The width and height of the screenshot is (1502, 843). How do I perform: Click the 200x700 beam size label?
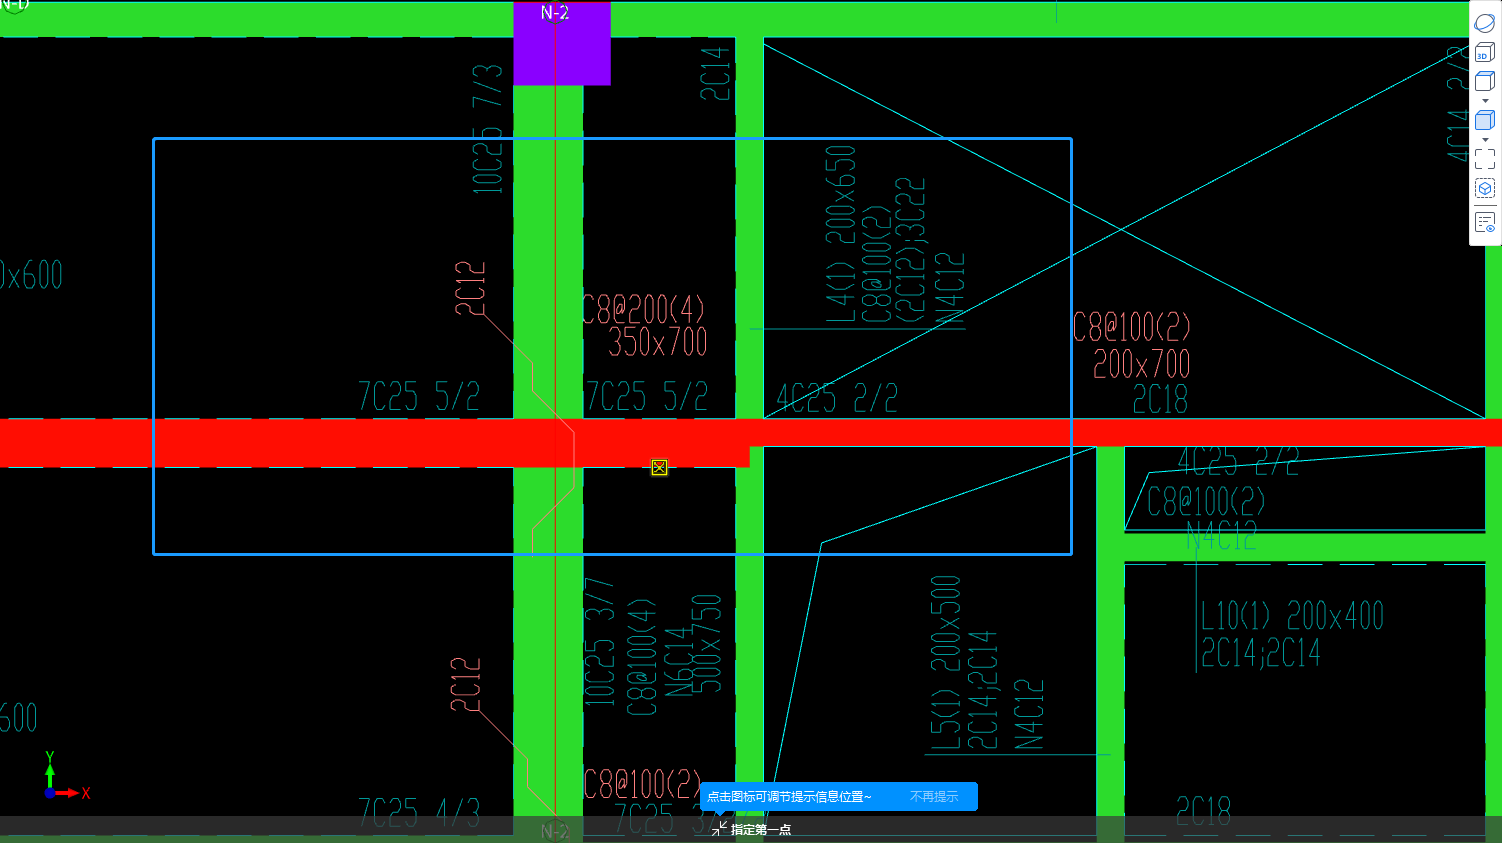pyautogui.click(x=1142, y=364)
